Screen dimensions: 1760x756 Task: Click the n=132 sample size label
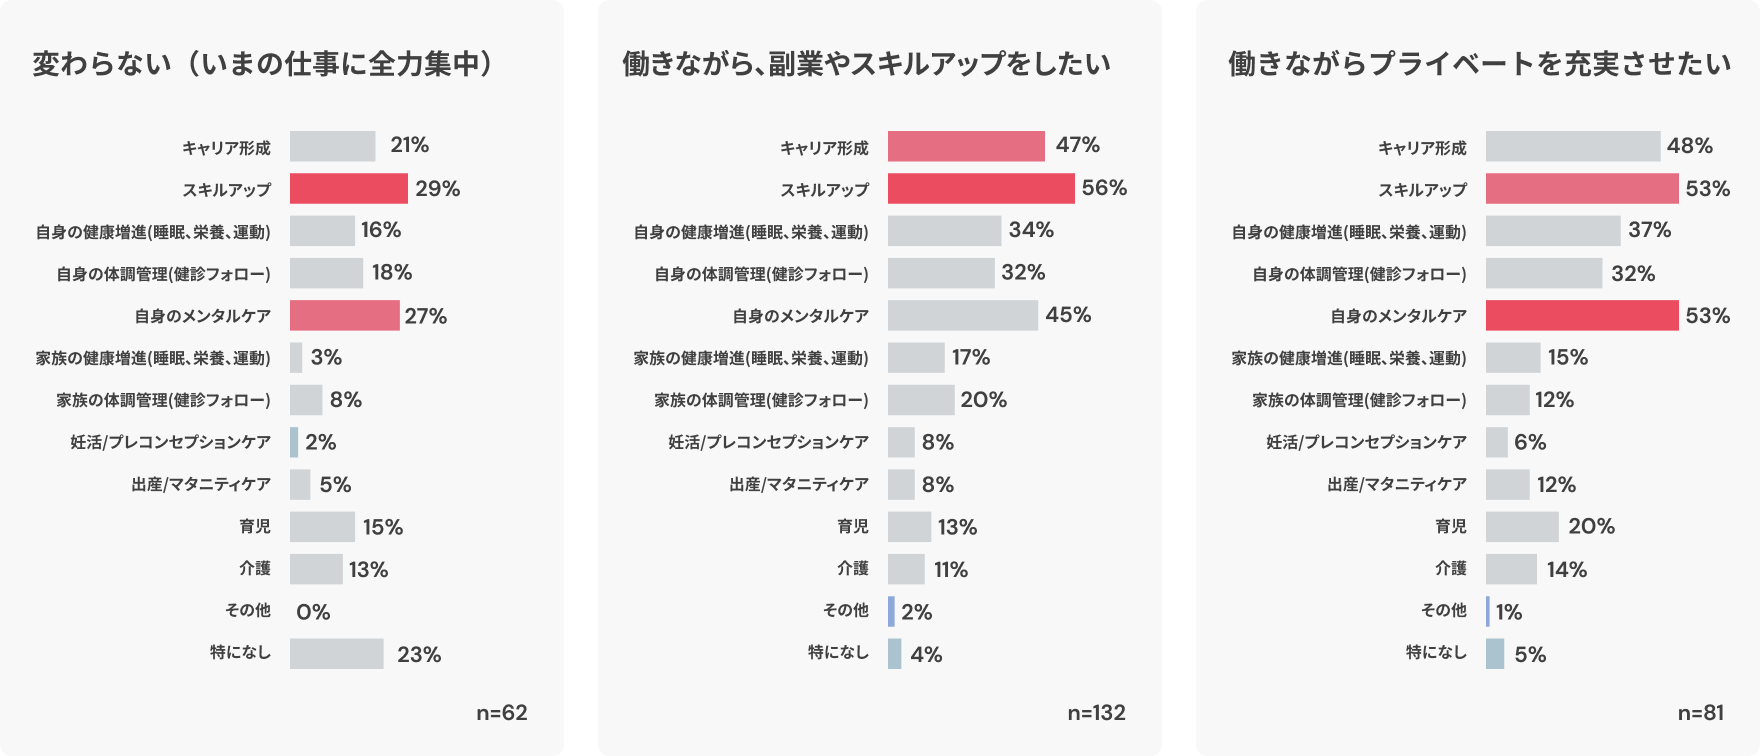[1096, 713]
